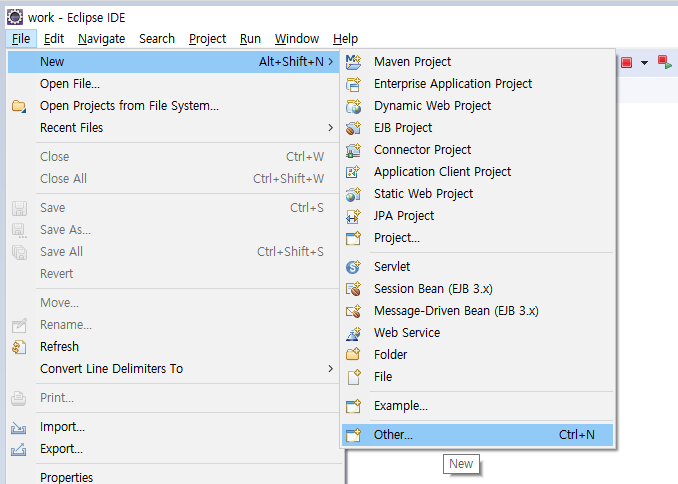Click the Static Web Project icon
The width and height of the screenshot is (678, 484).
pos(353,194)
